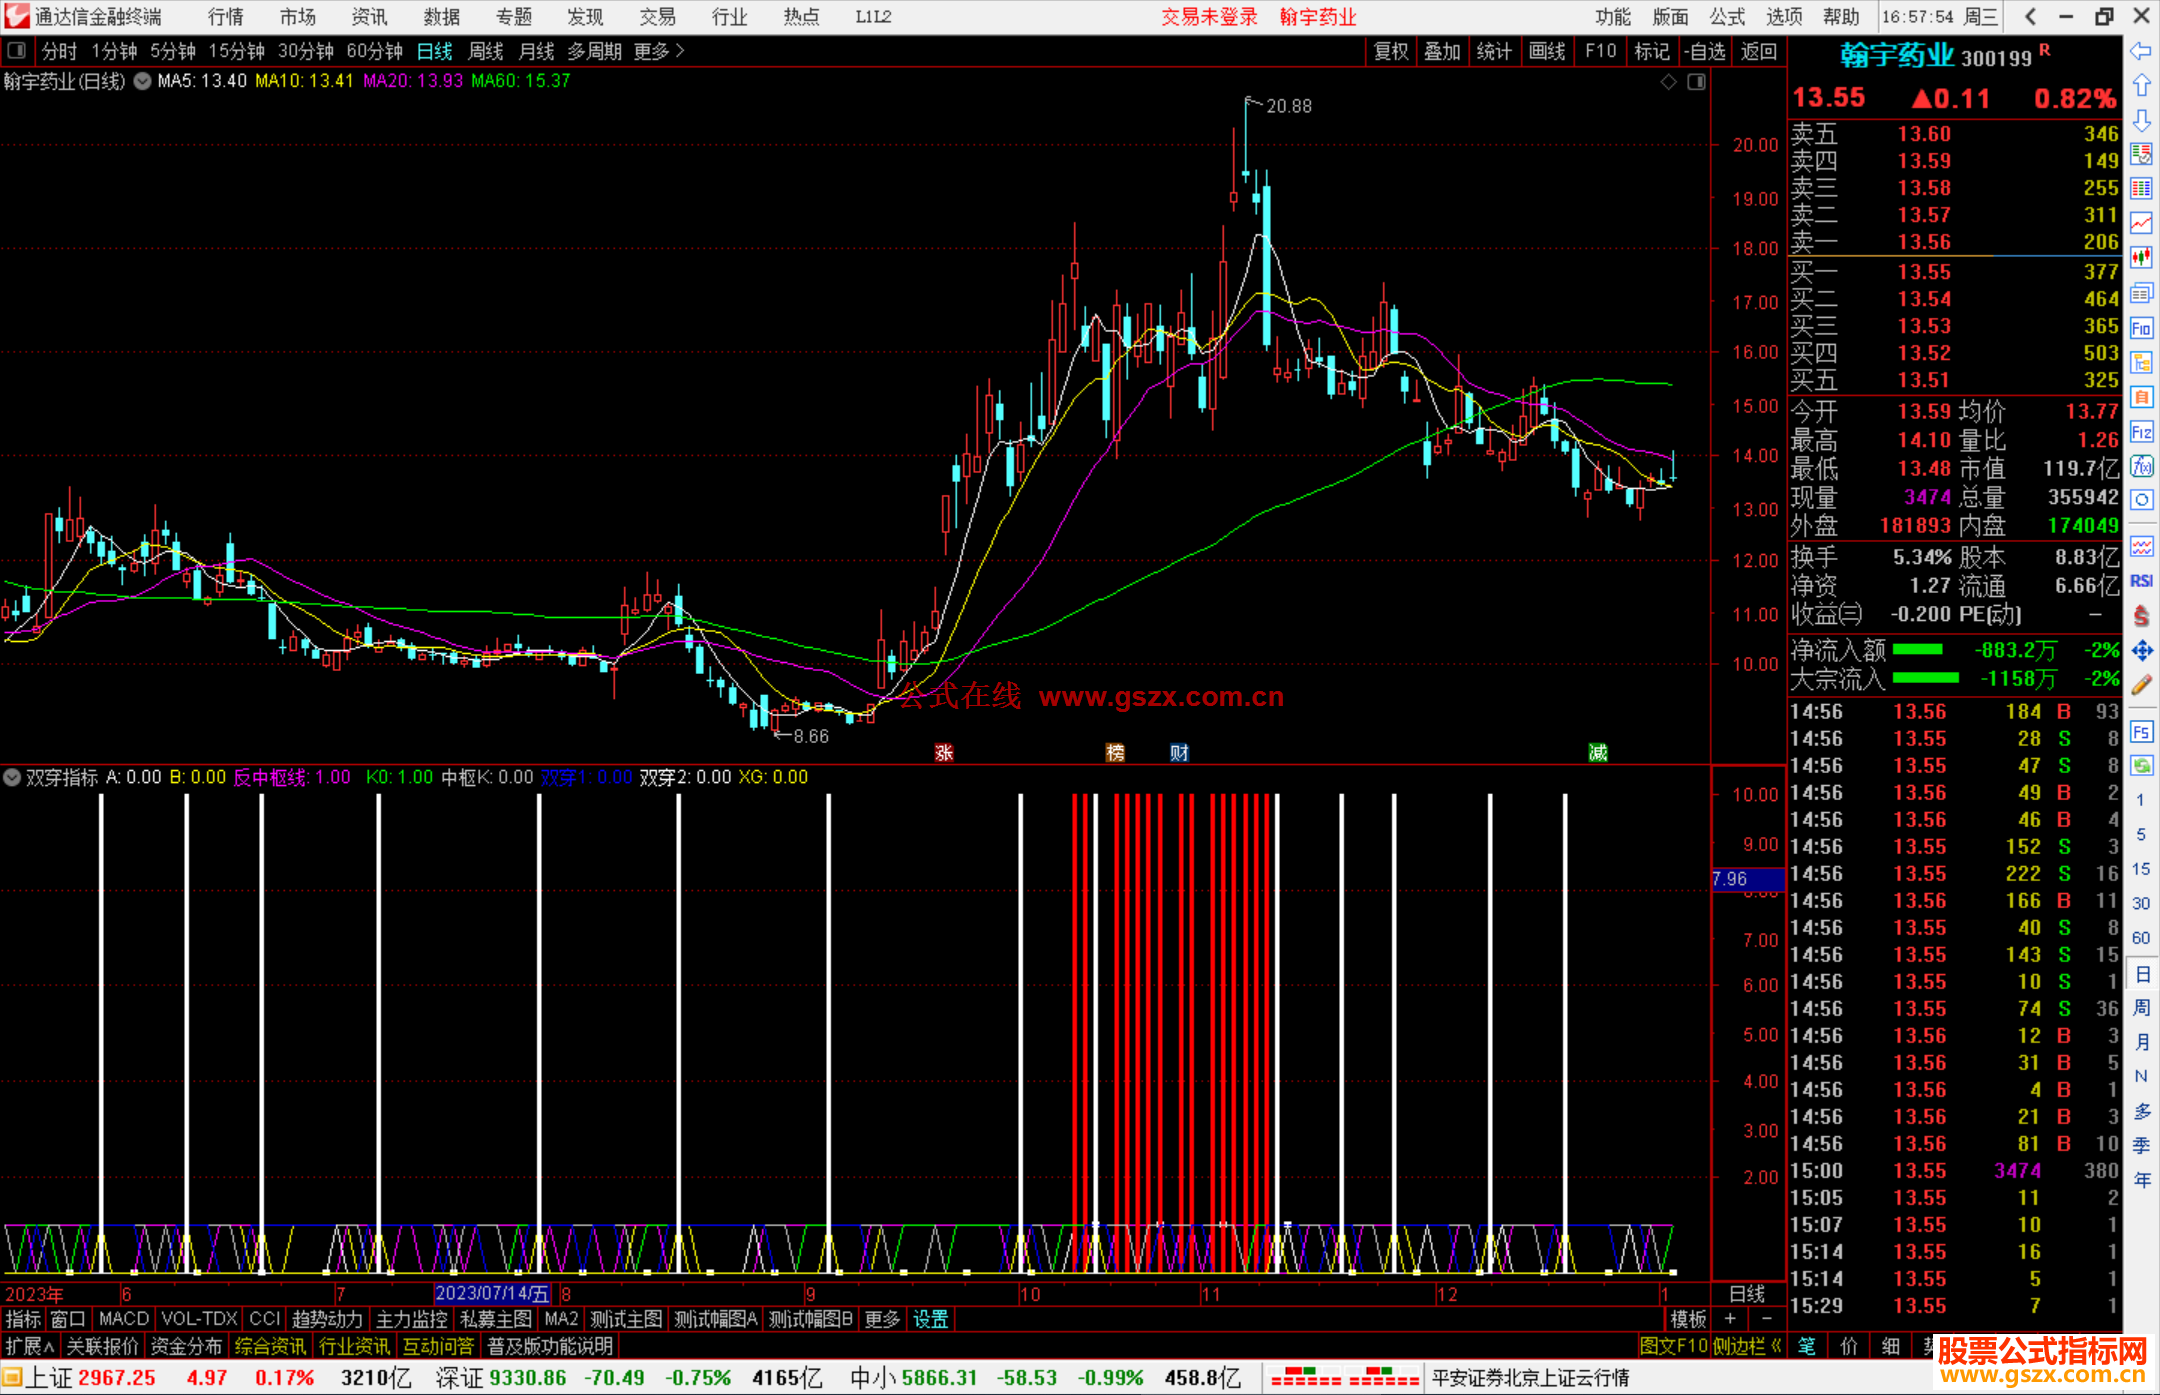Click the panel layout icon at chart top-right
The image size is (2160, 1395).
point(1696,82)
